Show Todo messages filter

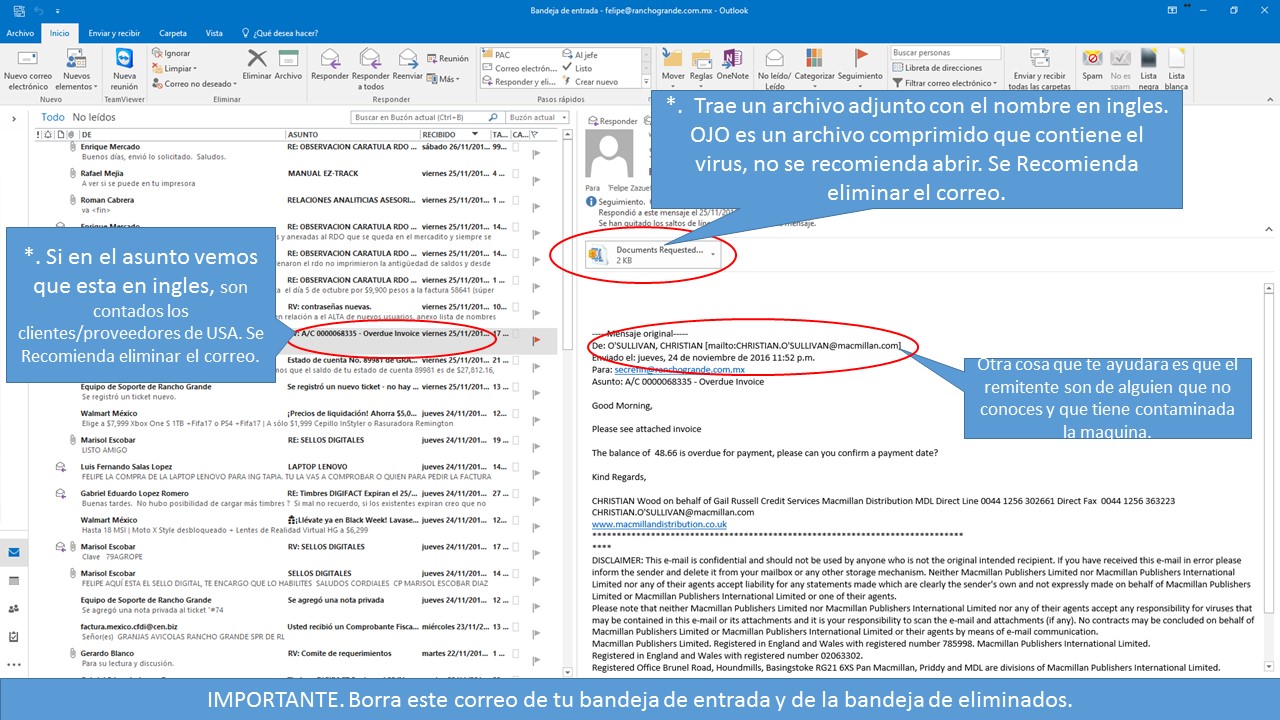(53, 117)
